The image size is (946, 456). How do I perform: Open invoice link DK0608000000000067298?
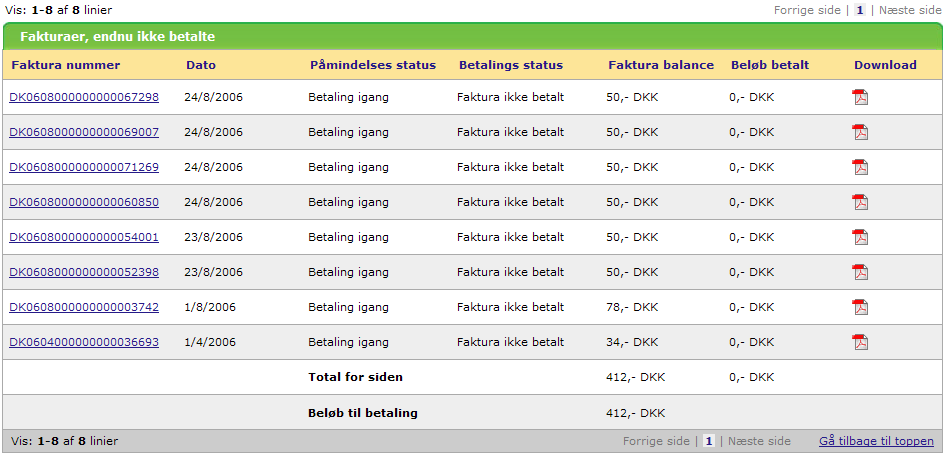[x=84, y=97]
